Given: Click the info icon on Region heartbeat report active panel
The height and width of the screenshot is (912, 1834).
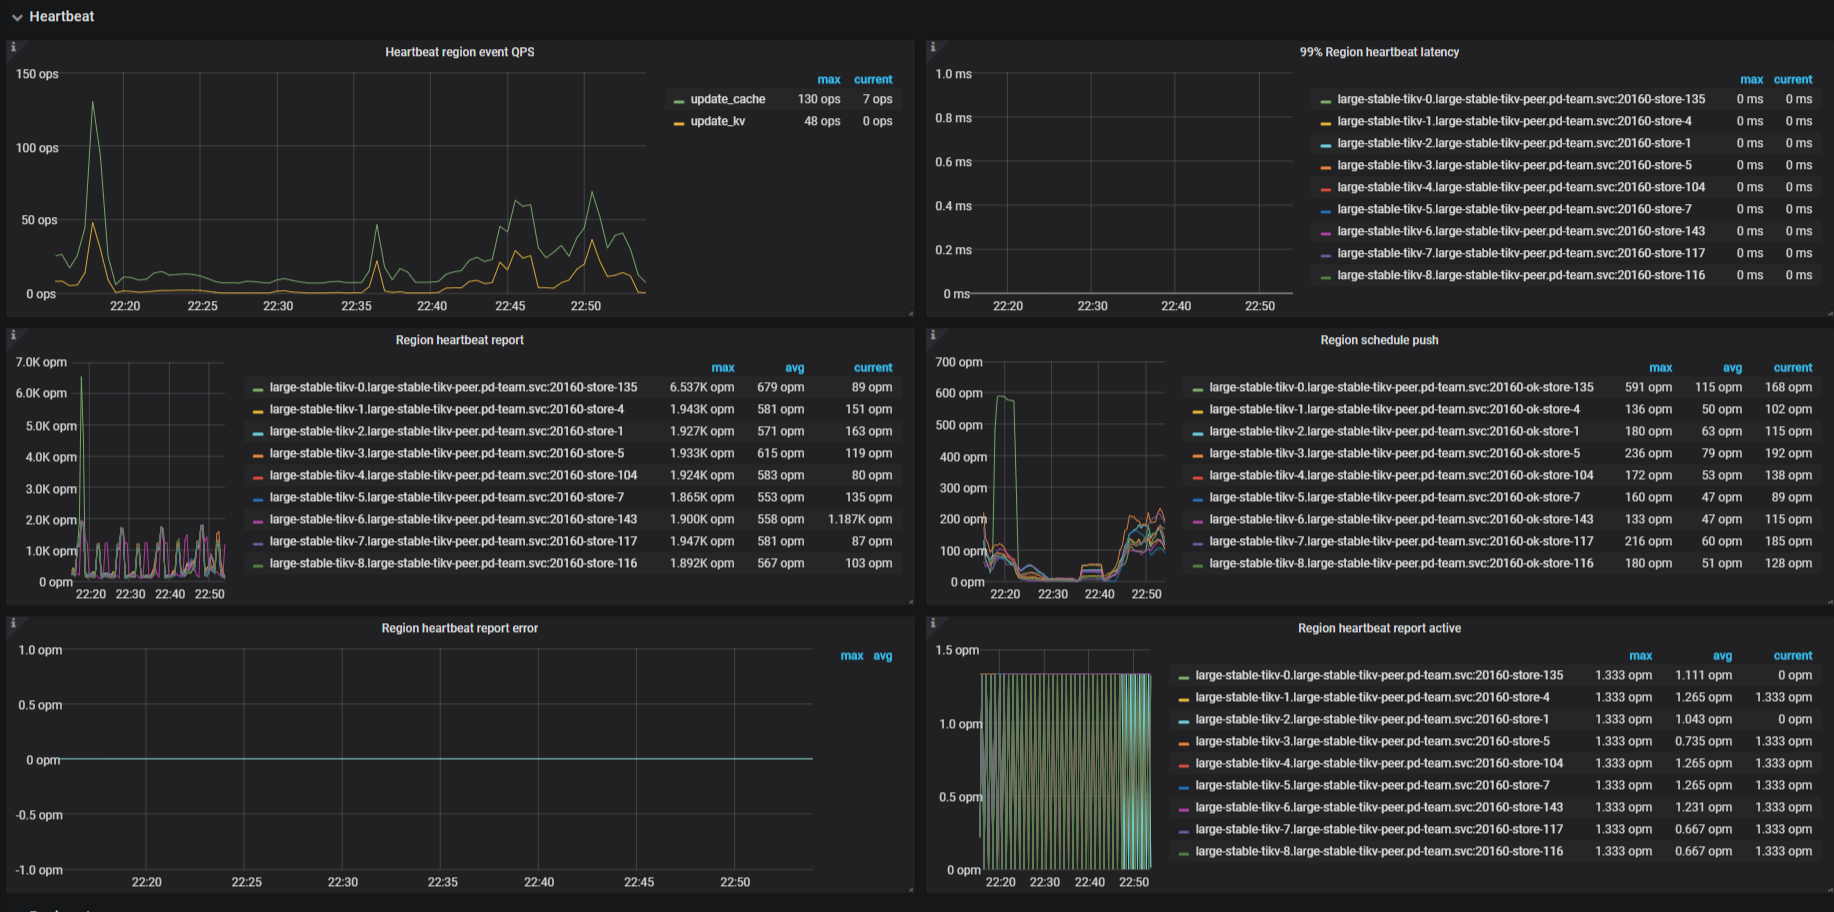Looking at the screenshot, I should (x=931, y=622).
